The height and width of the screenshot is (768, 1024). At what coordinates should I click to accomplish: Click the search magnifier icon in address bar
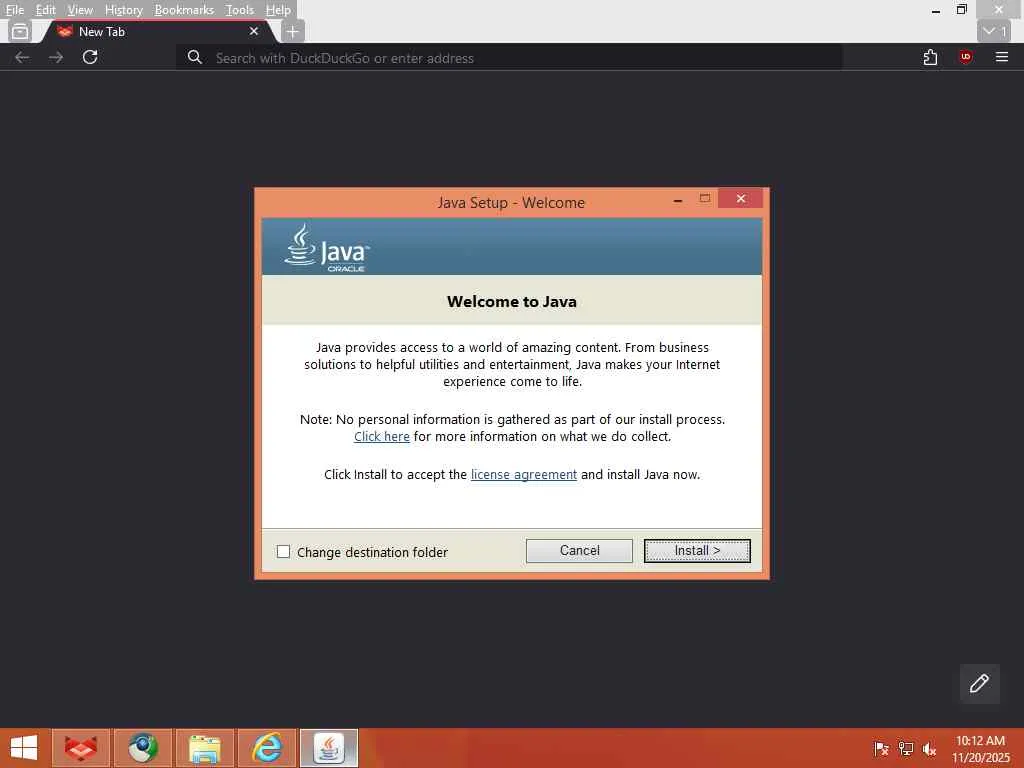tap(194, 57)
